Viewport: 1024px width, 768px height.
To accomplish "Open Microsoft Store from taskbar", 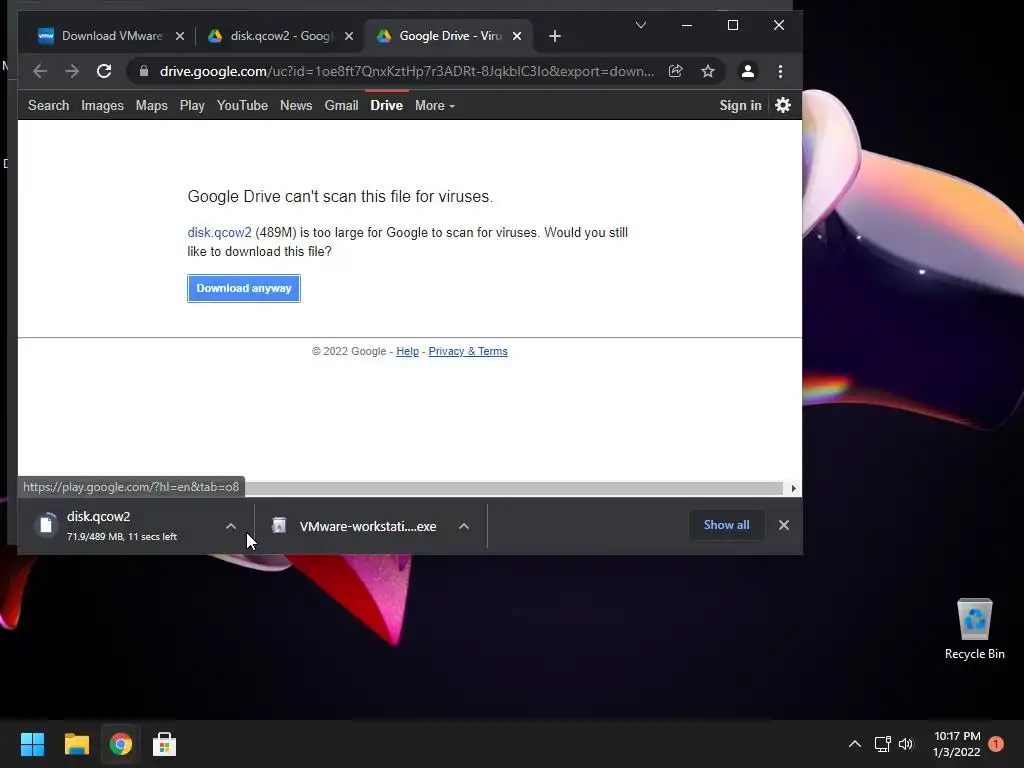I will (x=164, y=744).
